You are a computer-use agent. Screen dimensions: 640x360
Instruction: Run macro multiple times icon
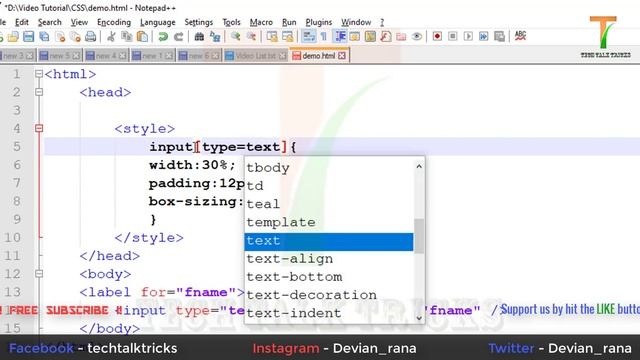pos(484,37)
